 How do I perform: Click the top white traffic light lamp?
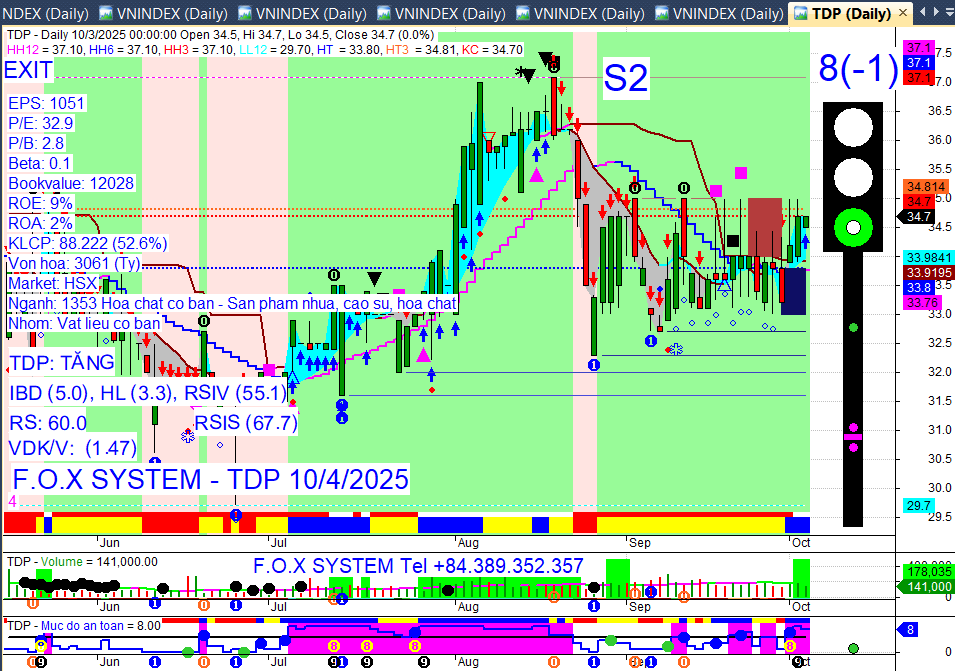(853, 127)
